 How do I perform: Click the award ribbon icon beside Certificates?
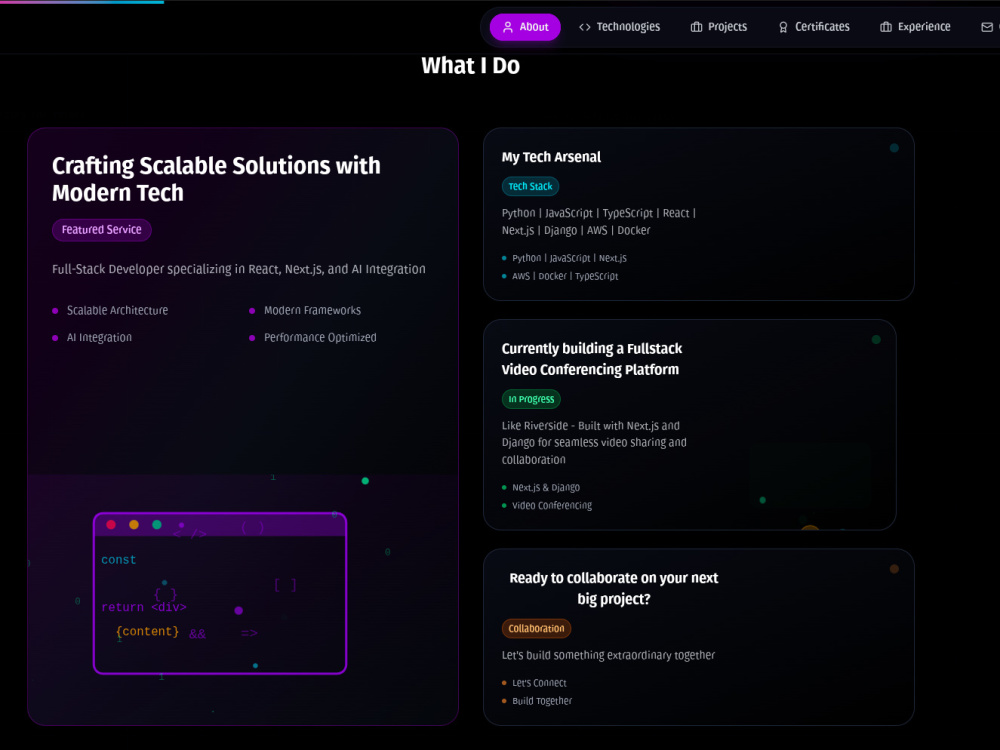(x=783, y=27)
